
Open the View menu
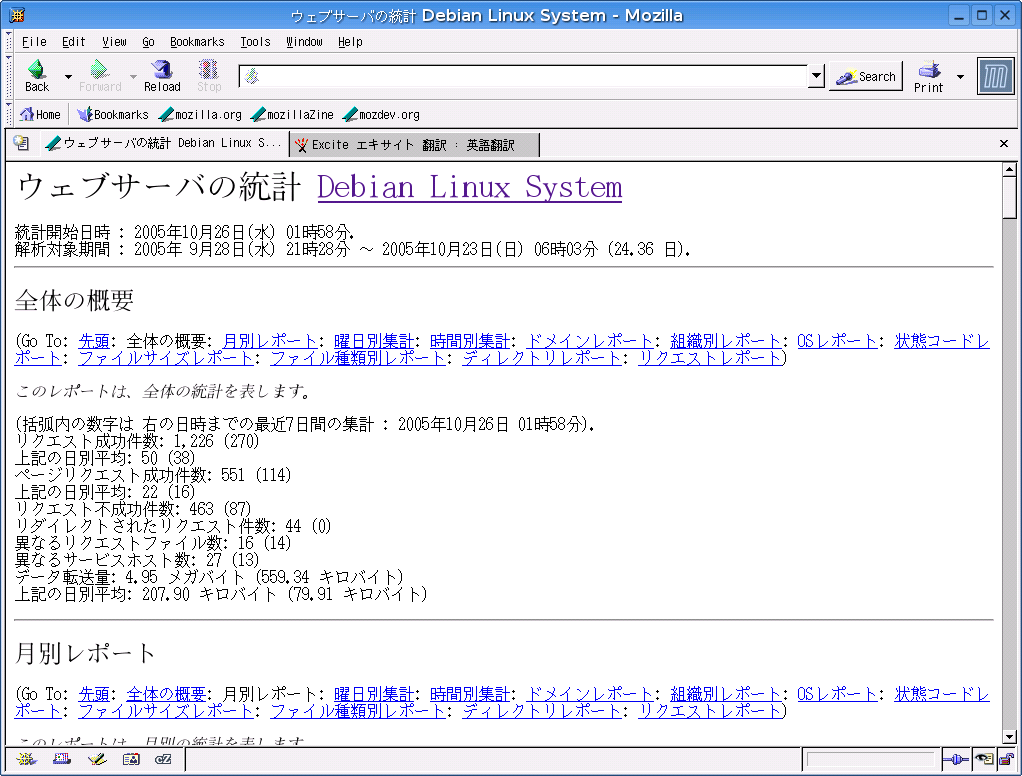tap(114, 42)
